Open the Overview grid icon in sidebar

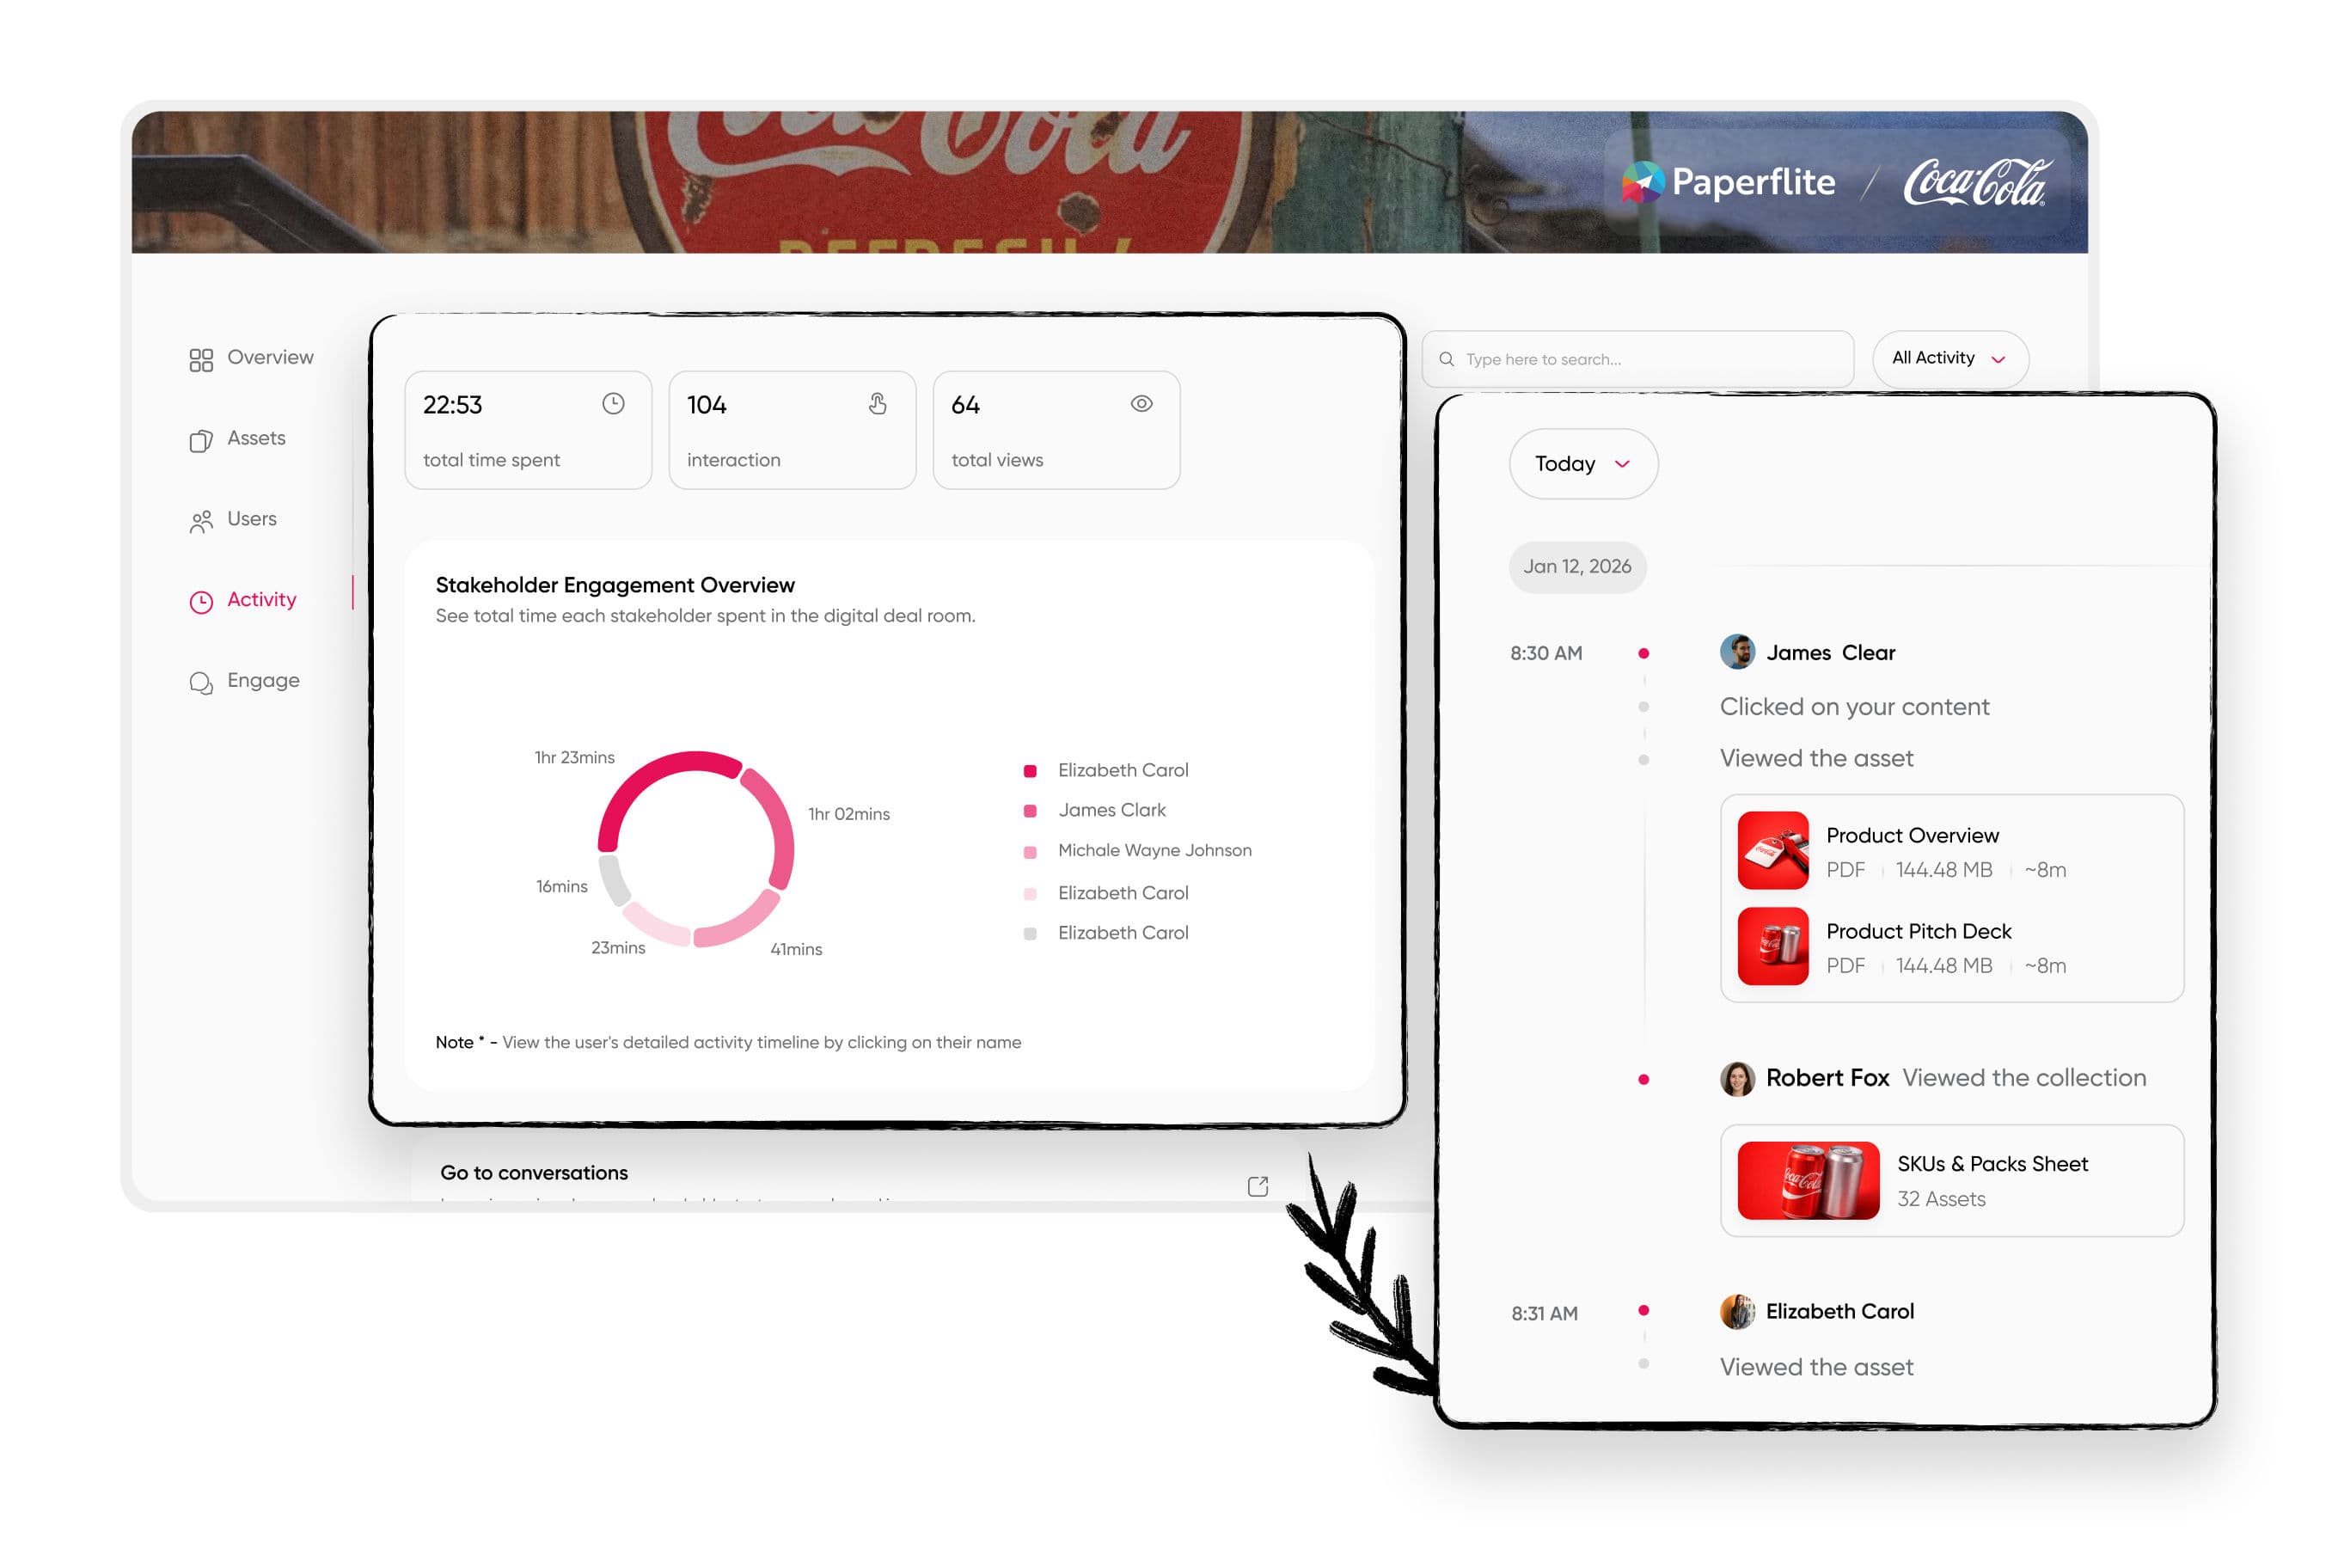tap(201, 360)
